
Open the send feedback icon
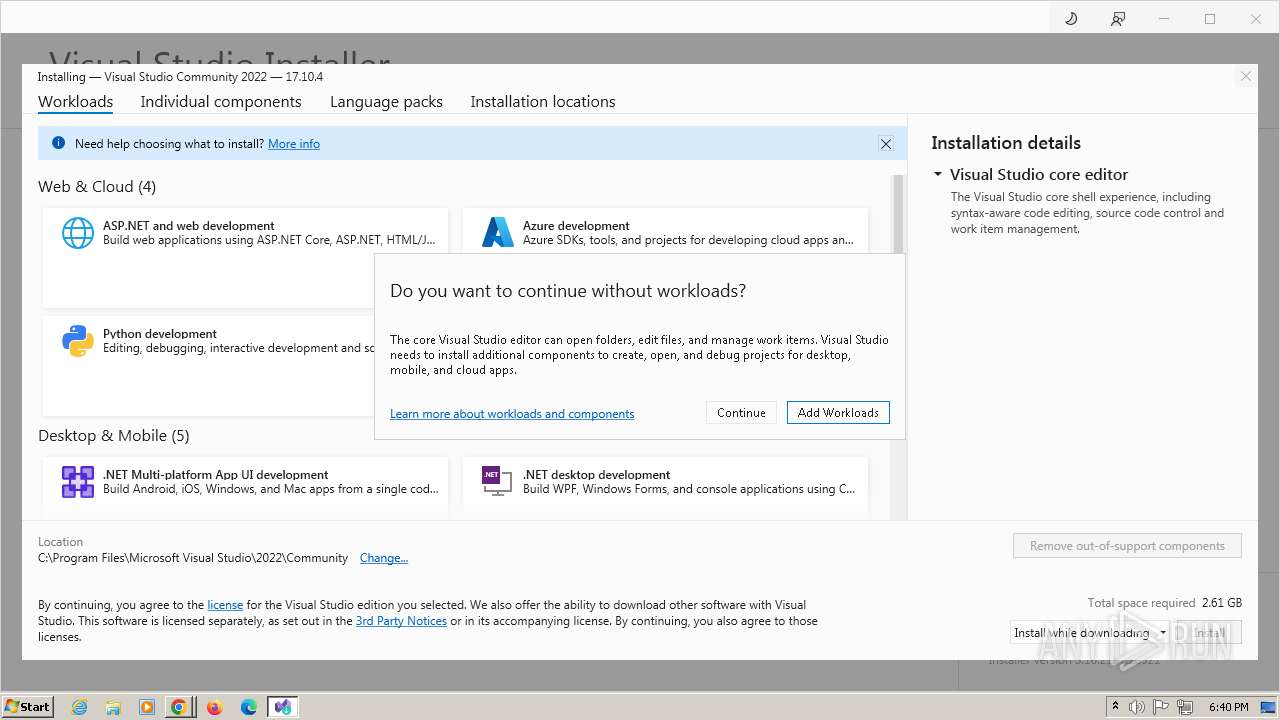click(x=1118, y=18)
